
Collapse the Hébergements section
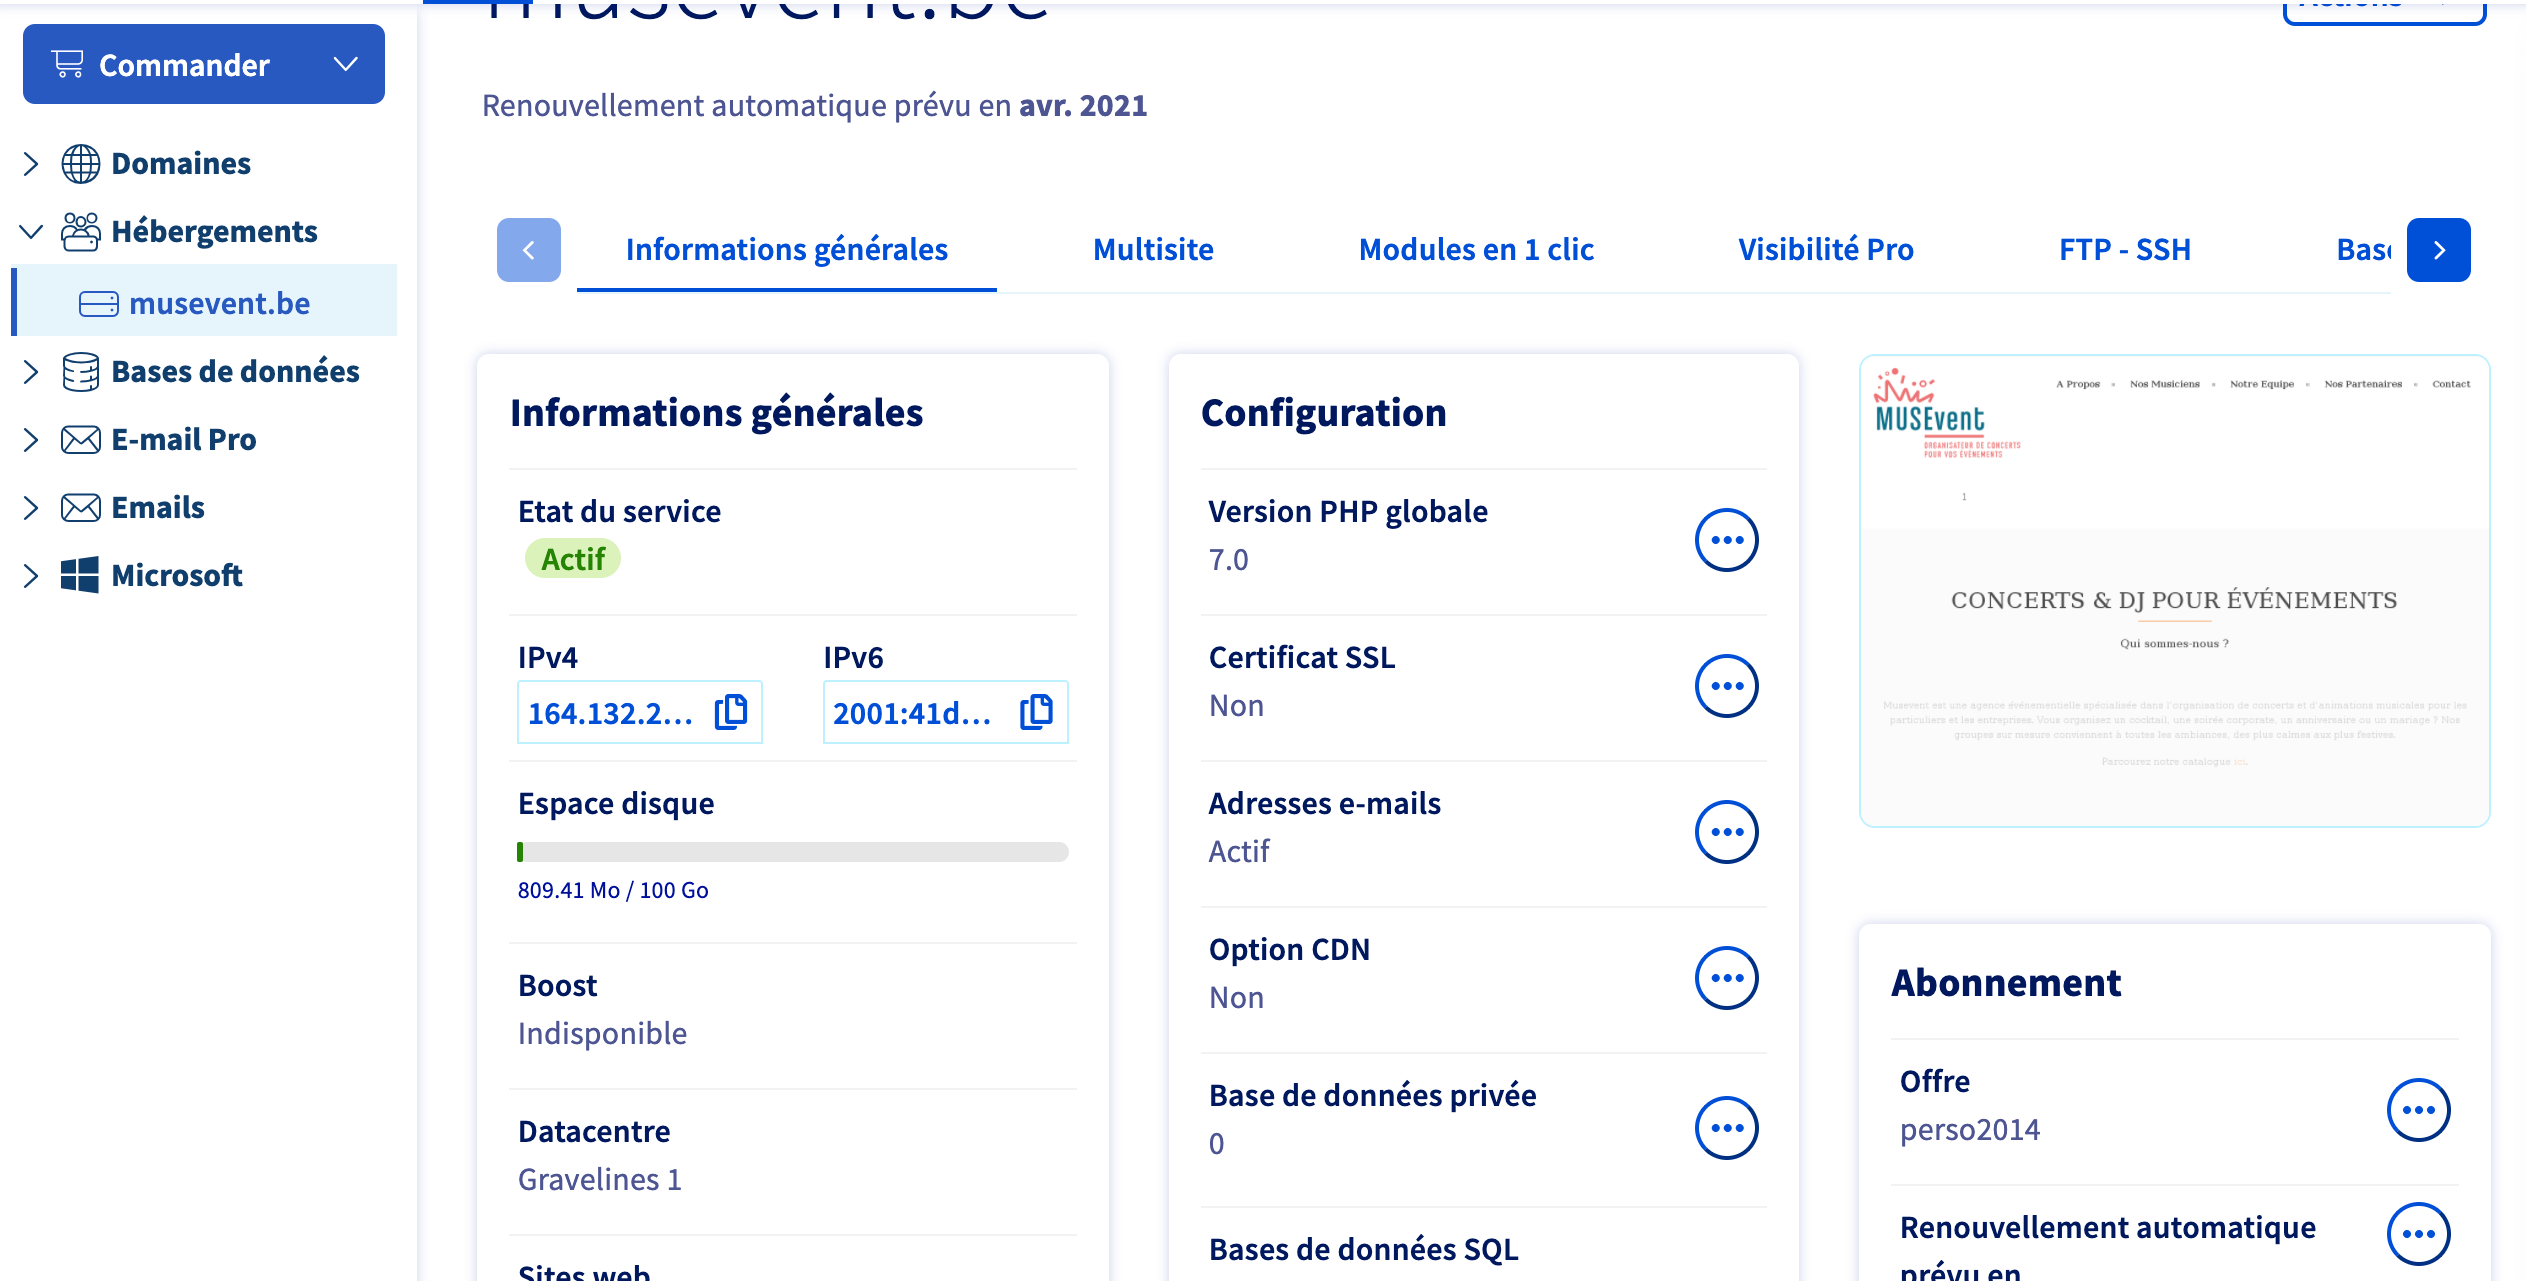(x=31, y=232)
